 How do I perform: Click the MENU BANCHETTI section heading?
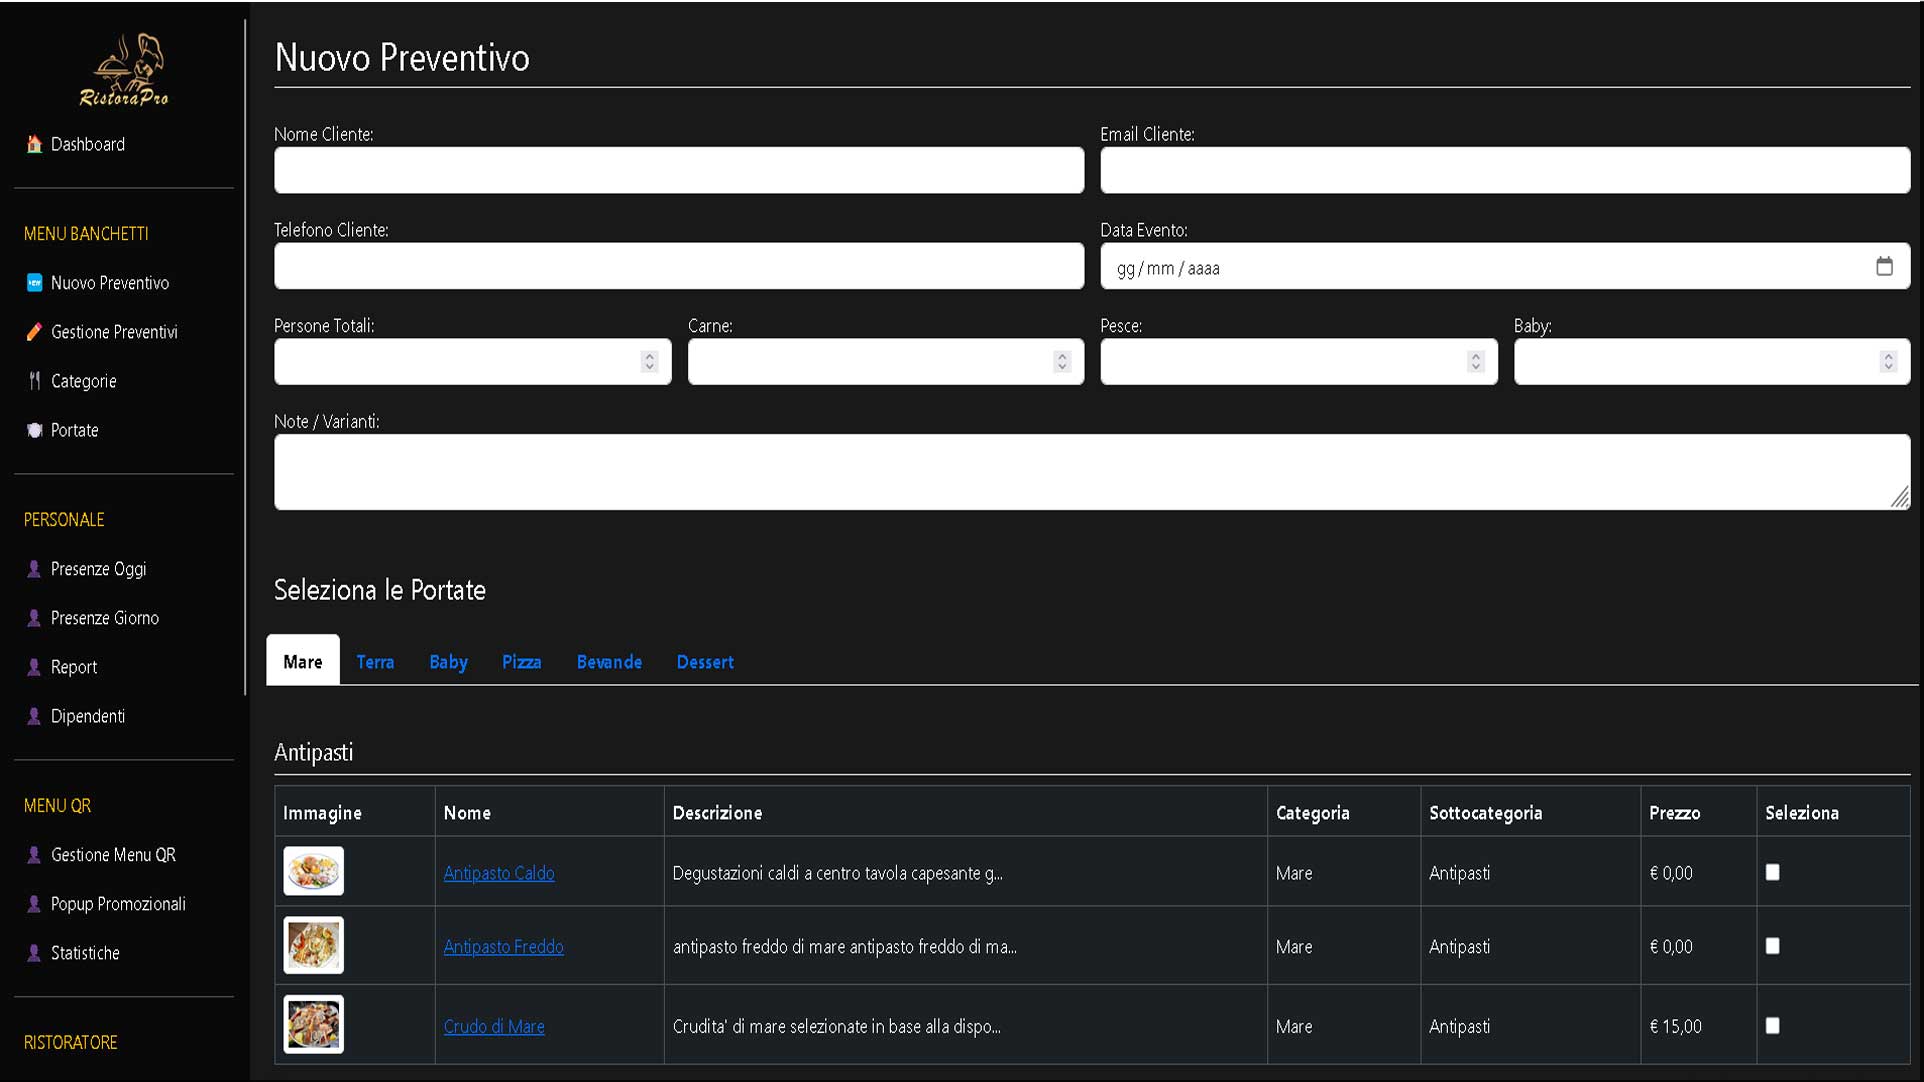(86, 234)
